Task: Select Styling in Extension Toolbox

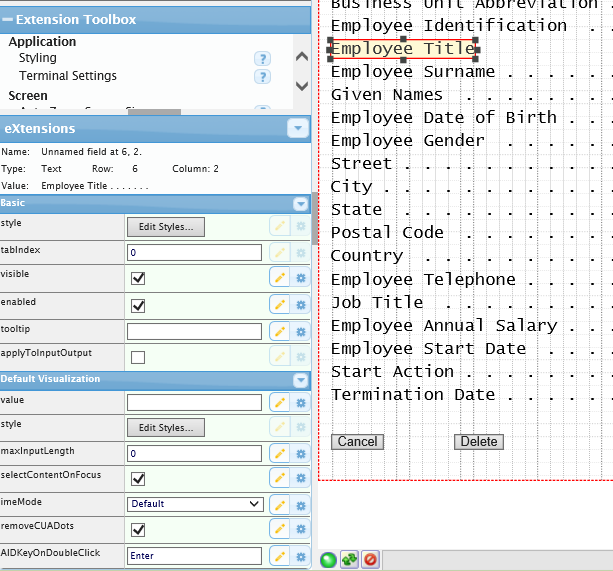Action: [x=38, y=59]
